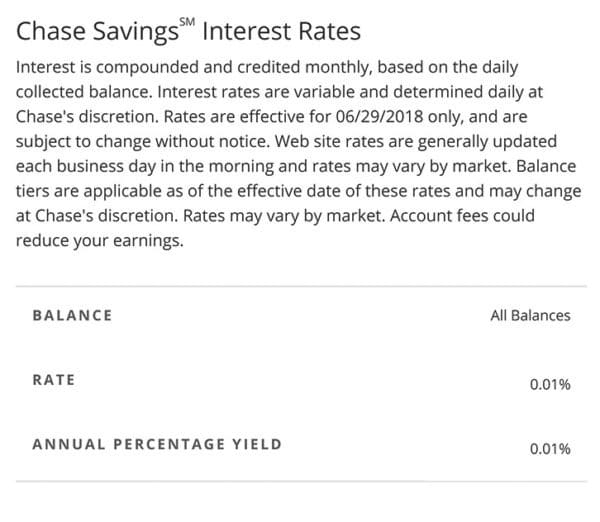Click the phrase collected balance
600x522 pixels.
pyautogui.click(x=83, y=92)
